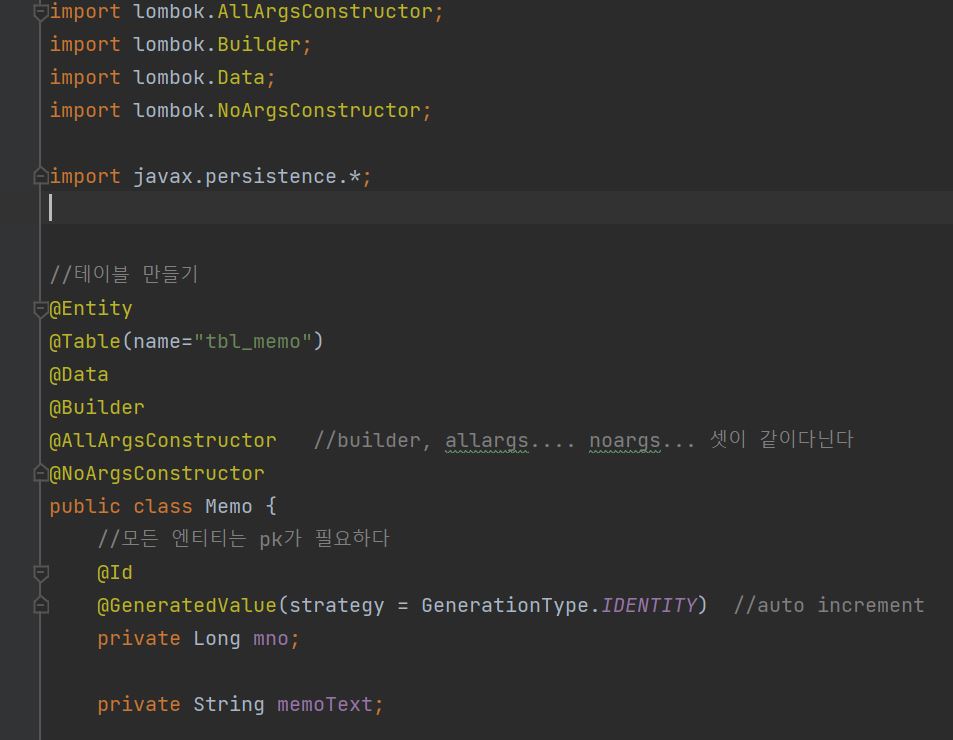
Task: Click the 'memoText' field name
Action: 324,704
